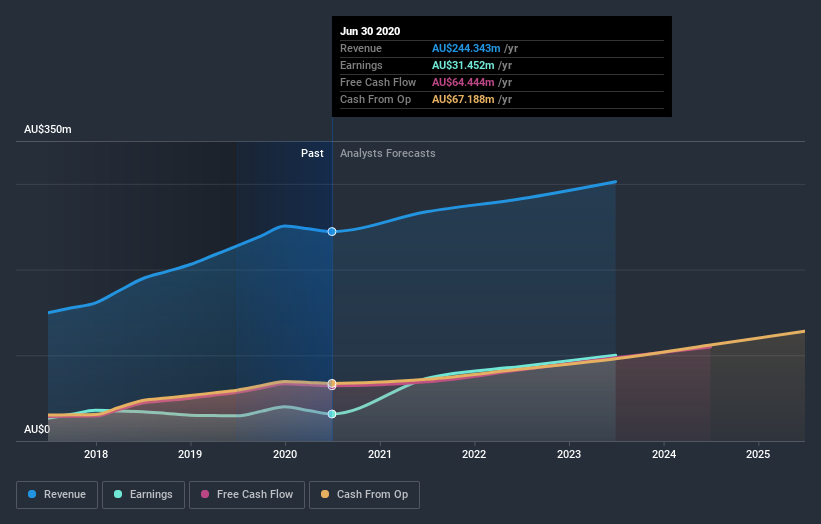821x524 pixels.
Task: Click the orange Cash From Op legend dot
Action: point(325,494)
